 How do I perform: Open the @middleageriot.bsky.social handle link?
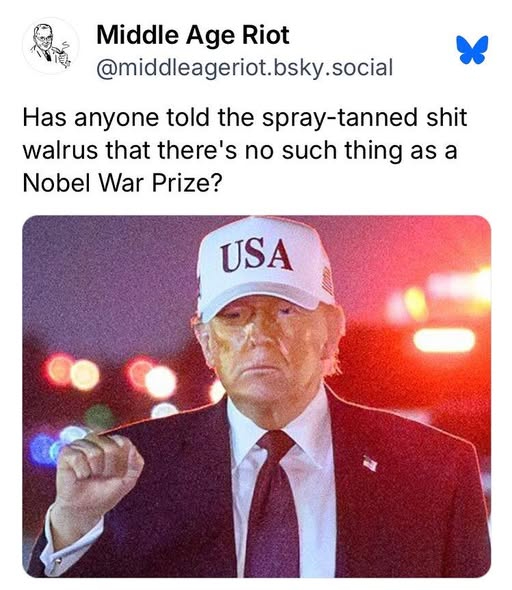[245, 68]
